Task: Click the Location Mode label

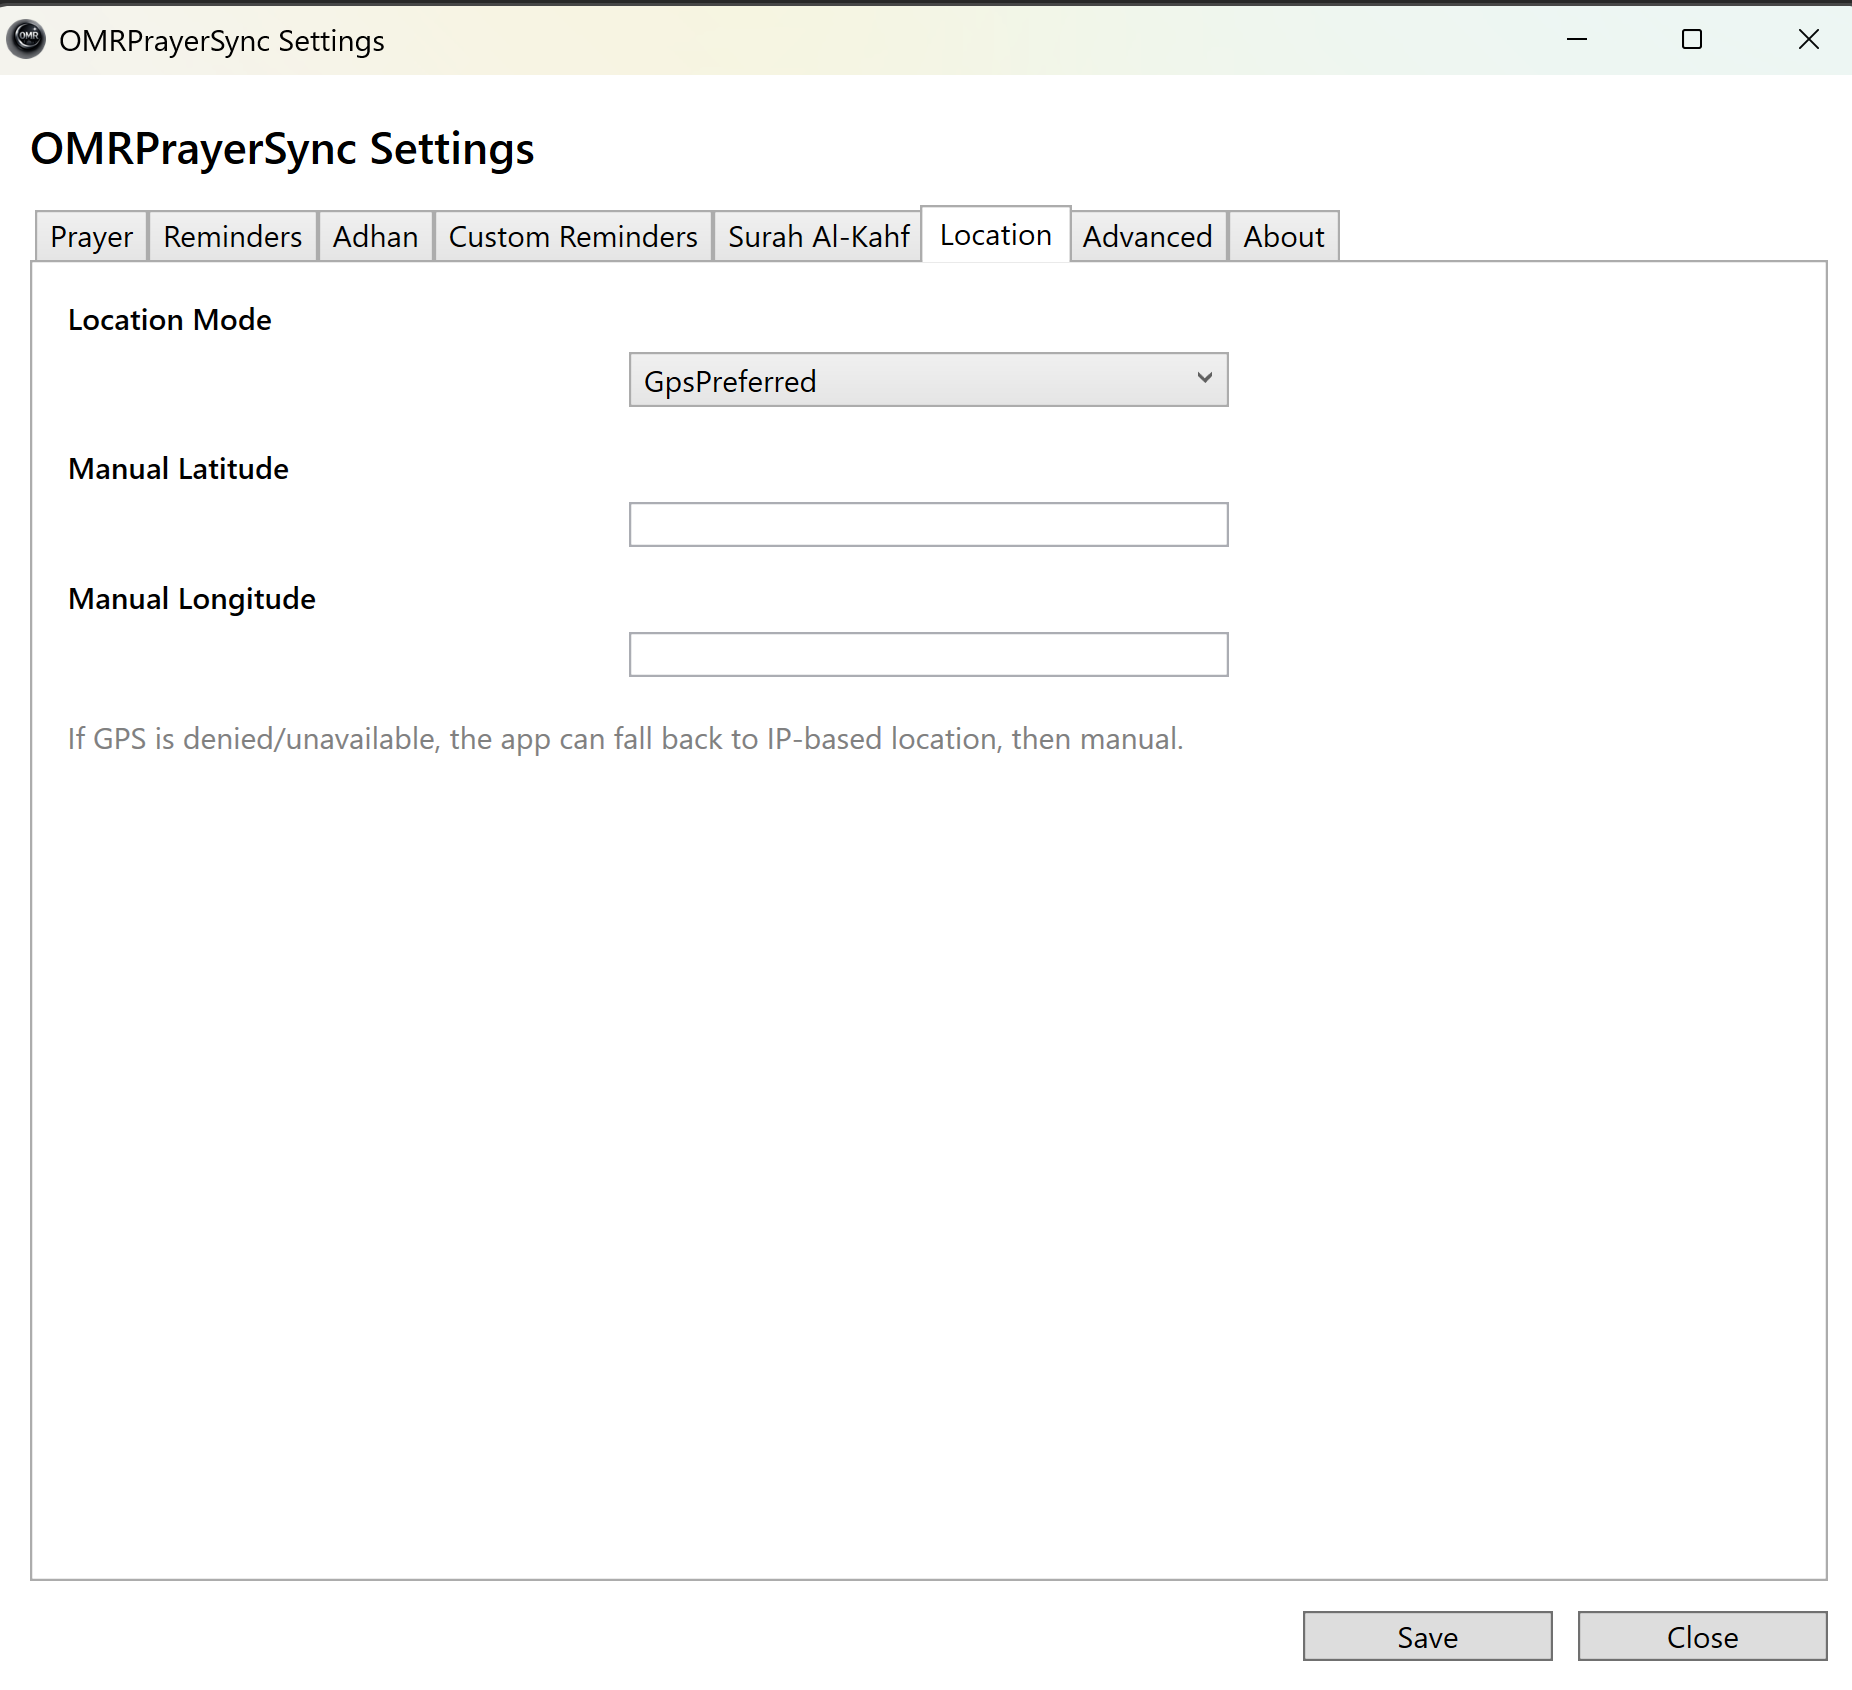Action: [x=170, y=320]
